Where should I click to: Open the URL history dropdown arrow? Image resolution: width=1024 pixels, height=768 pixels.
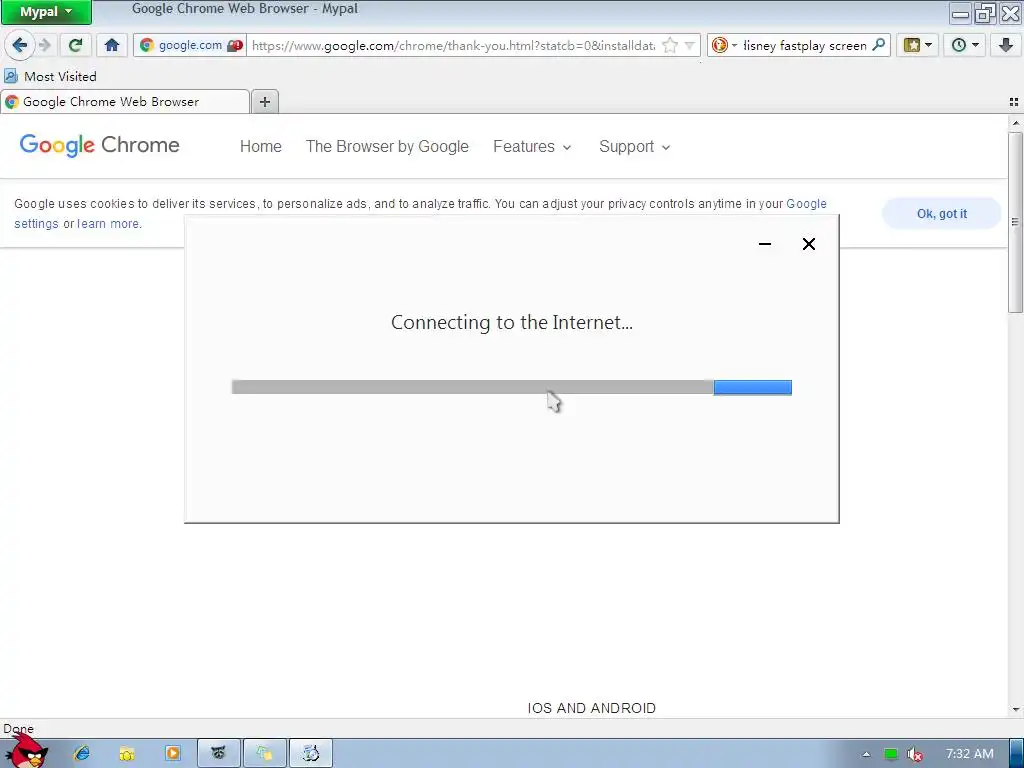tap(689, 45)
